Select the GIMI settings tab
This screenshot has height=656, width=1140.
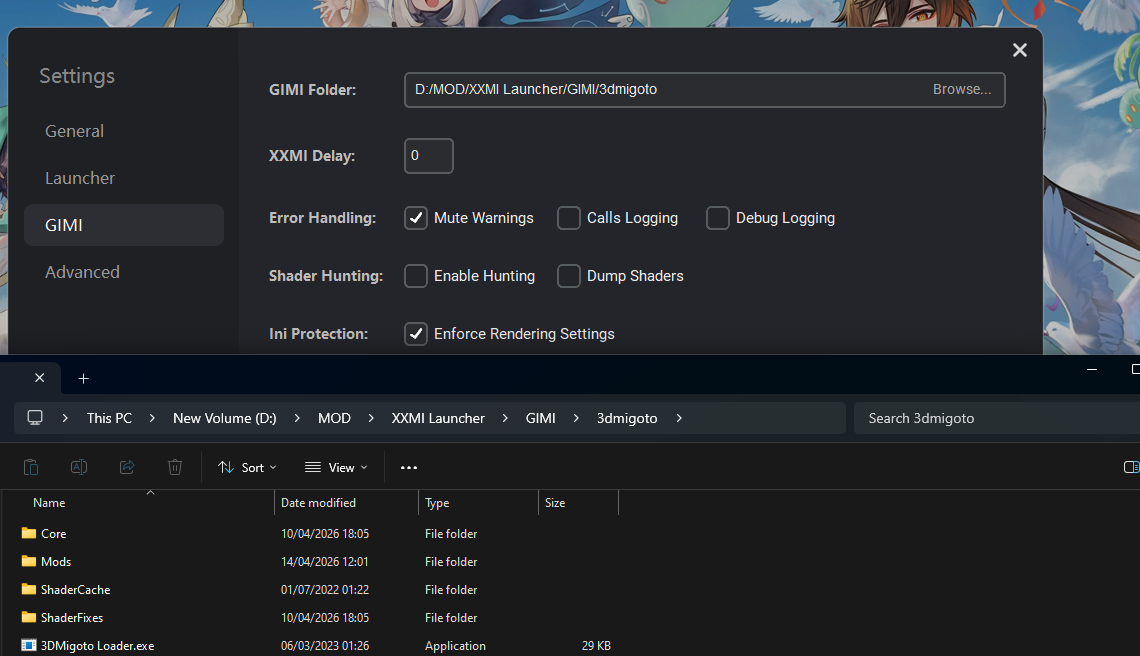(124, 225)
